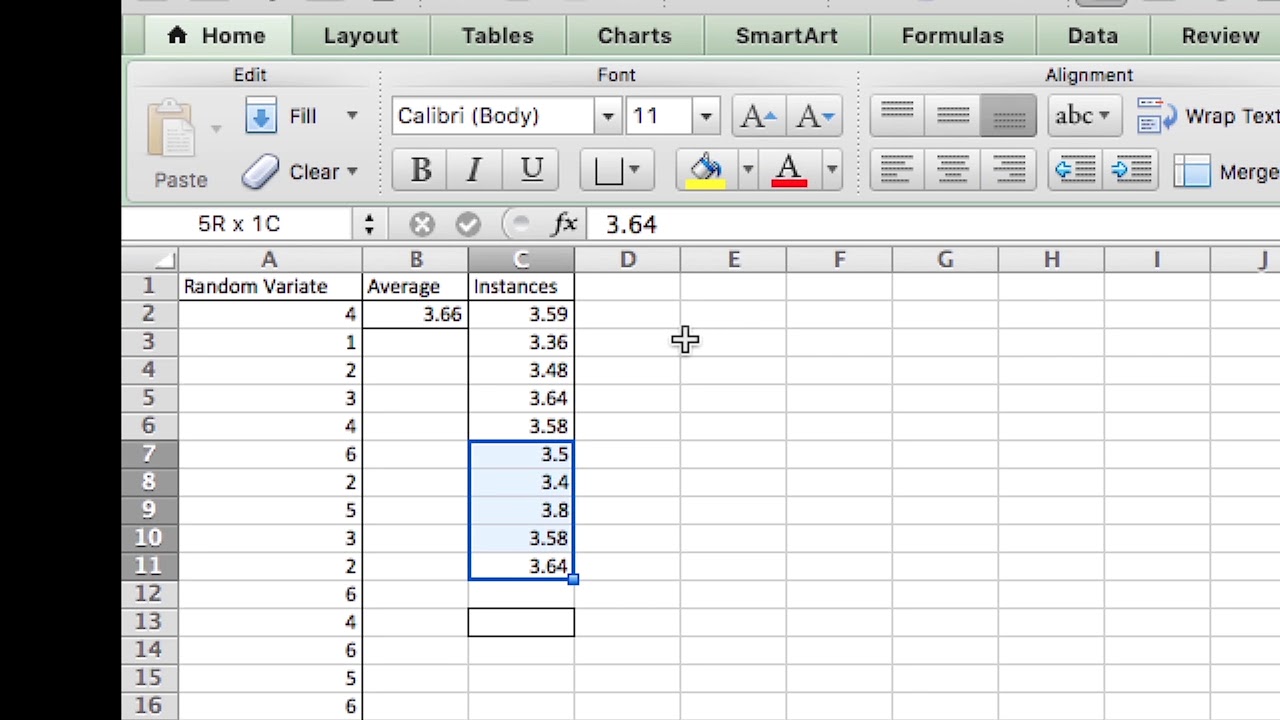1280x720 pixels.
Task: Toggle Italic formatting
Action: point(475,171)
